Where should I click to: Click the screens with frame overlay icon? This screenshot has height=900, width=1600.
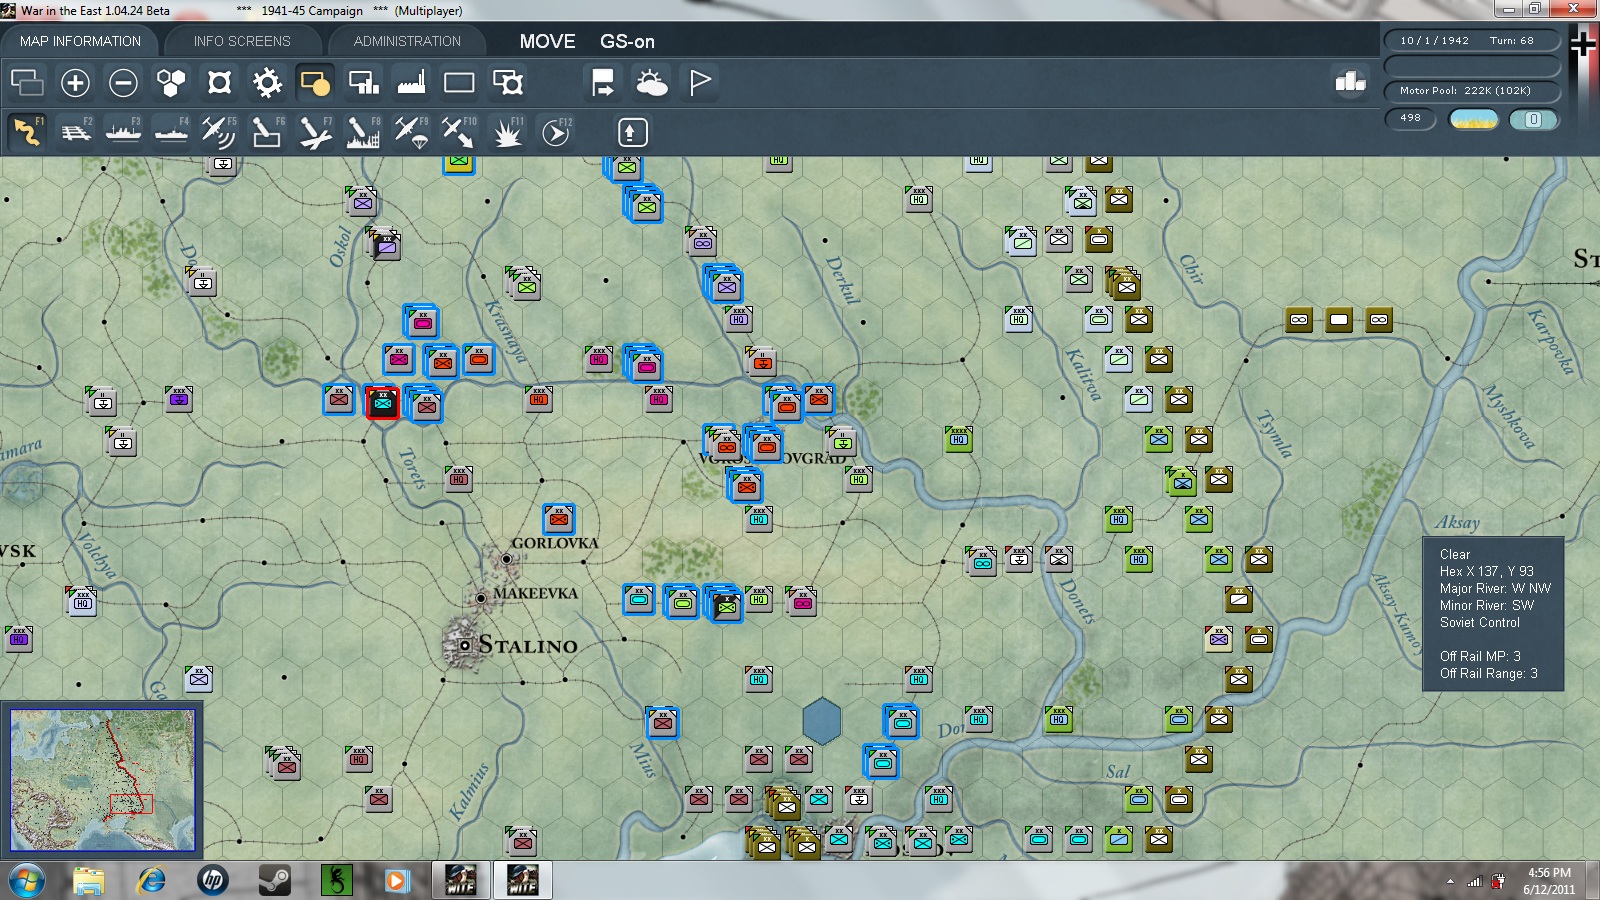click(x=507, y=82)
